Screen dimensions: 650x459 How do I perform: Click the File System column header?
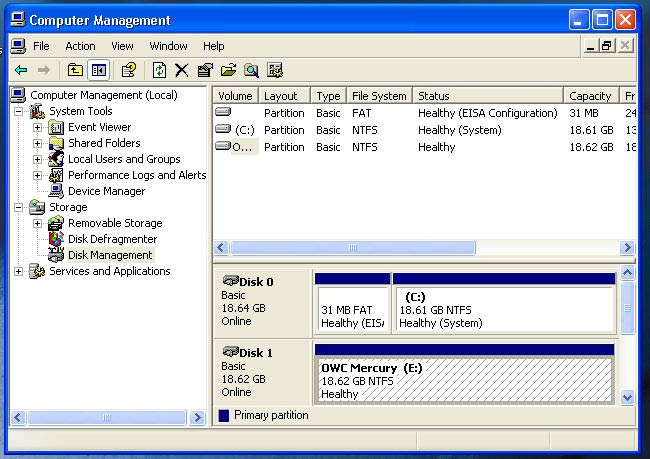[x=379, y=96]
